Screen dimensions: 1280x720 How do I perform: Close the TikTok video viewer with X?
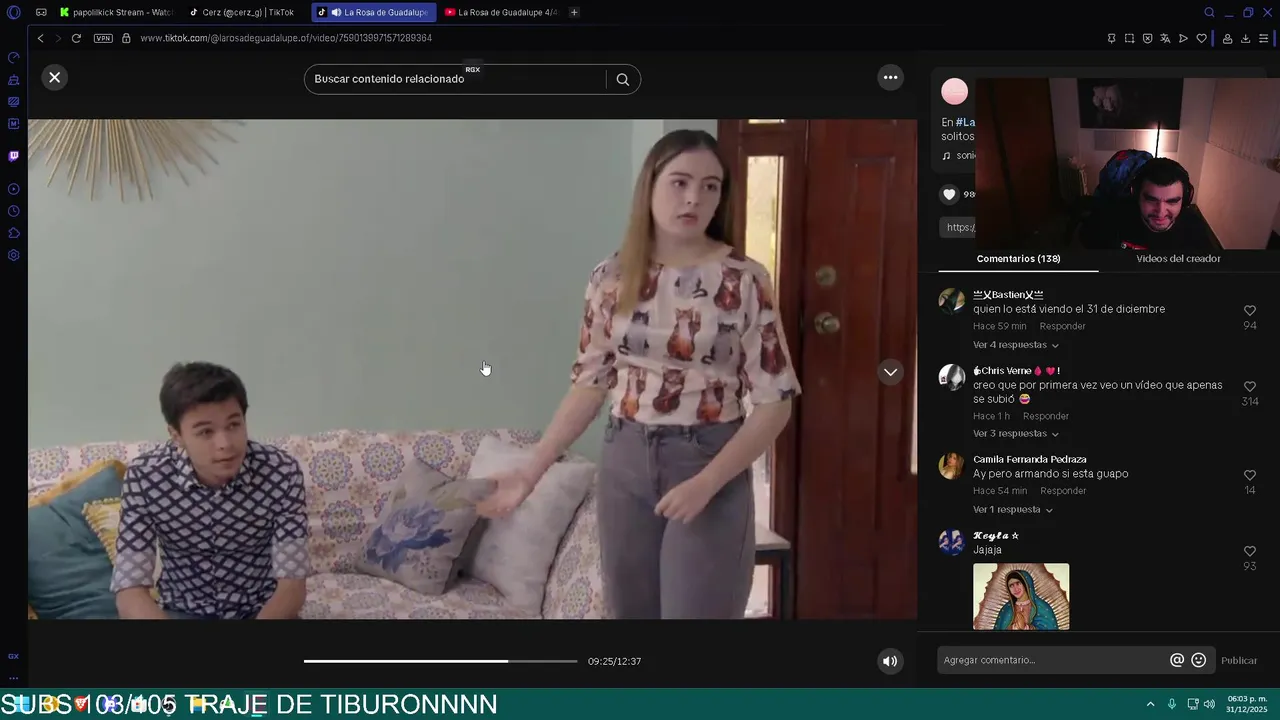55,77
